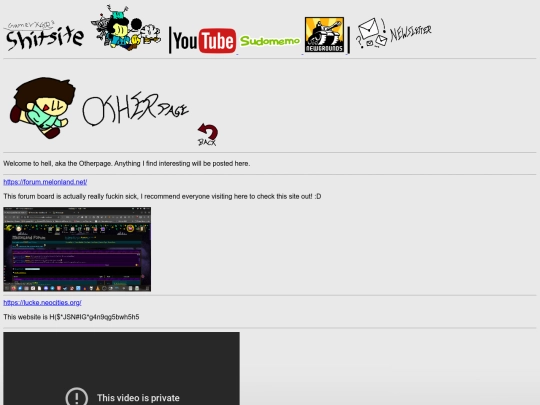Select the 'Welcome to hell, aka the Otherpage' text
540x405 pixels.
(57, 164)
